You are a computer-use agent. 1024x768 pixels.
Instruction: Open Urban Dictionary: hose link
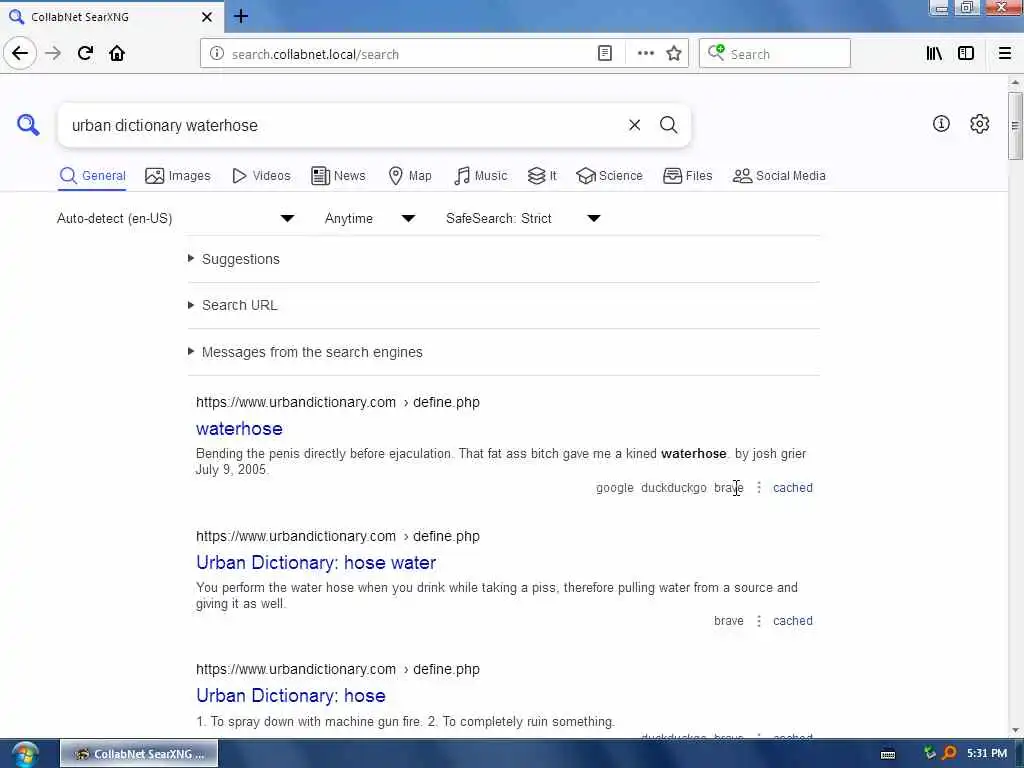291,696
